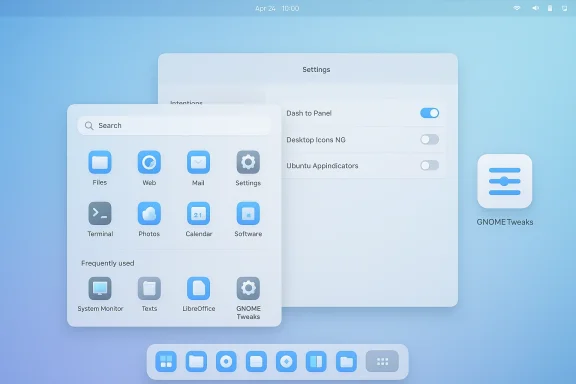Open Settings from the app grid

[x=248, y=162]
